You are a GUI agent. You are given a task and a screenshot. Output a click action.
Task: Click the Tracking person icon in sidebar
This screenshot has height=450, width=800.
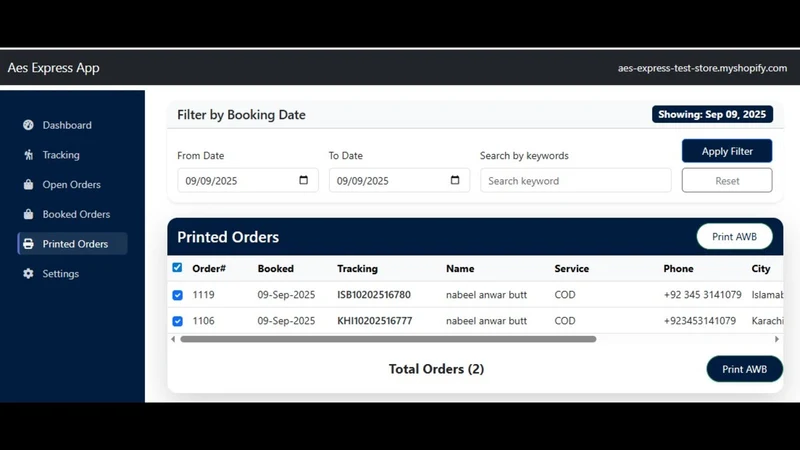pyautogui.click(x=28, y=155)
